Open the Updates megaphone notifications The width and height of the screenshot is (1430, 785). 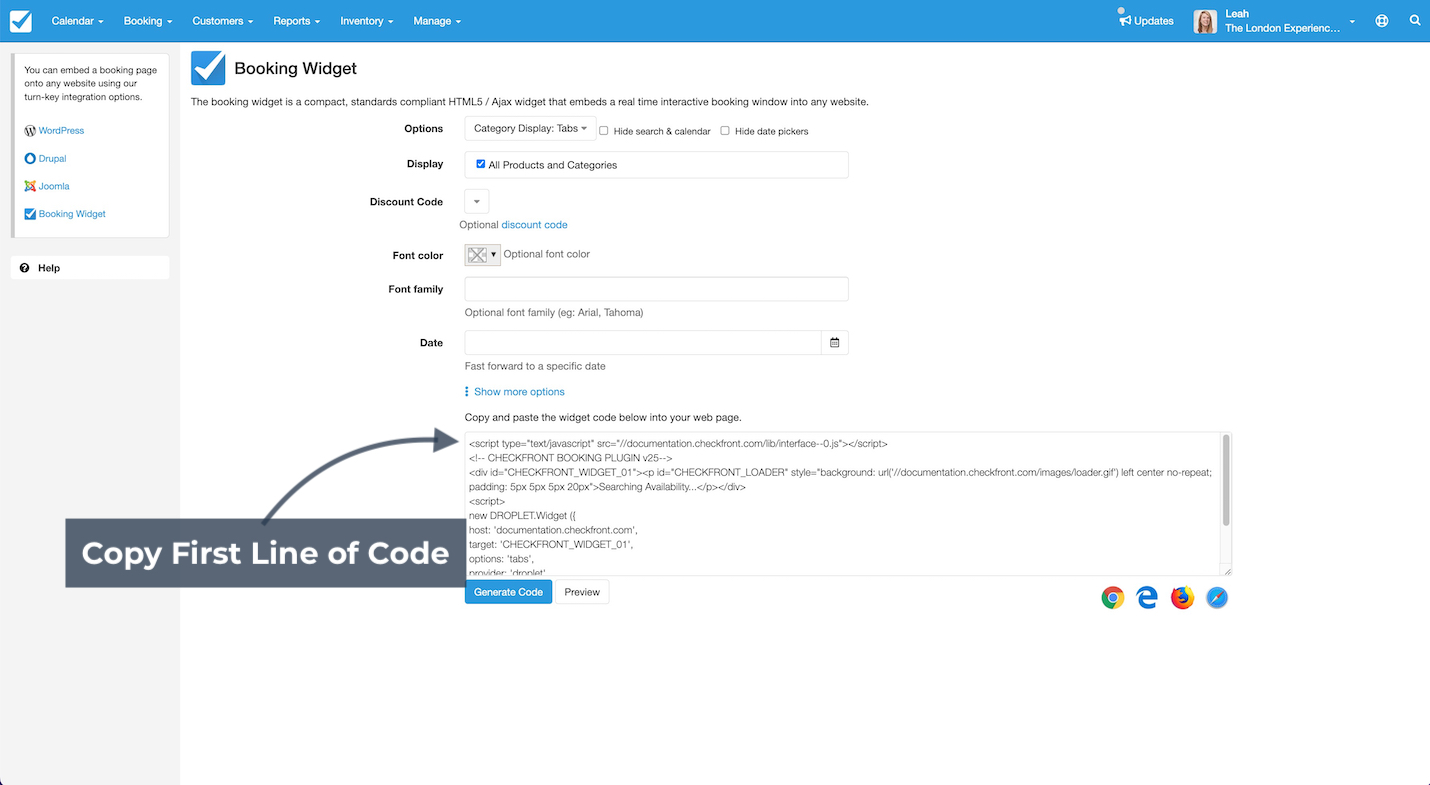pos(1124,18)
